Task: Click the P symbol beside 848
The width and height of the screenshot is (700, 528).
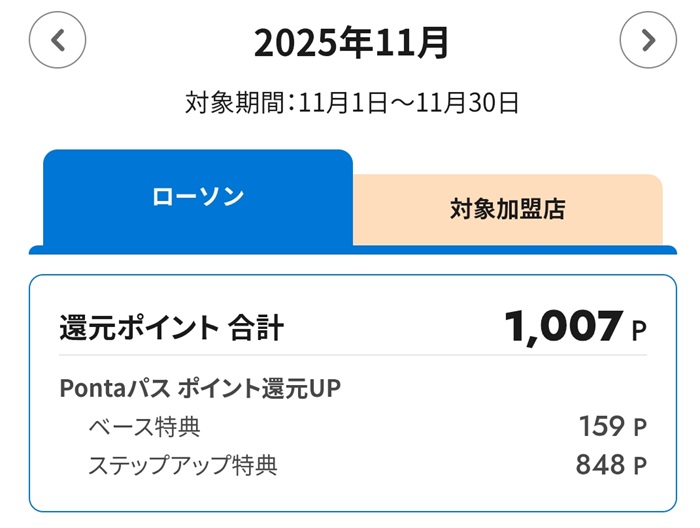Action: (x=640, y=466)
